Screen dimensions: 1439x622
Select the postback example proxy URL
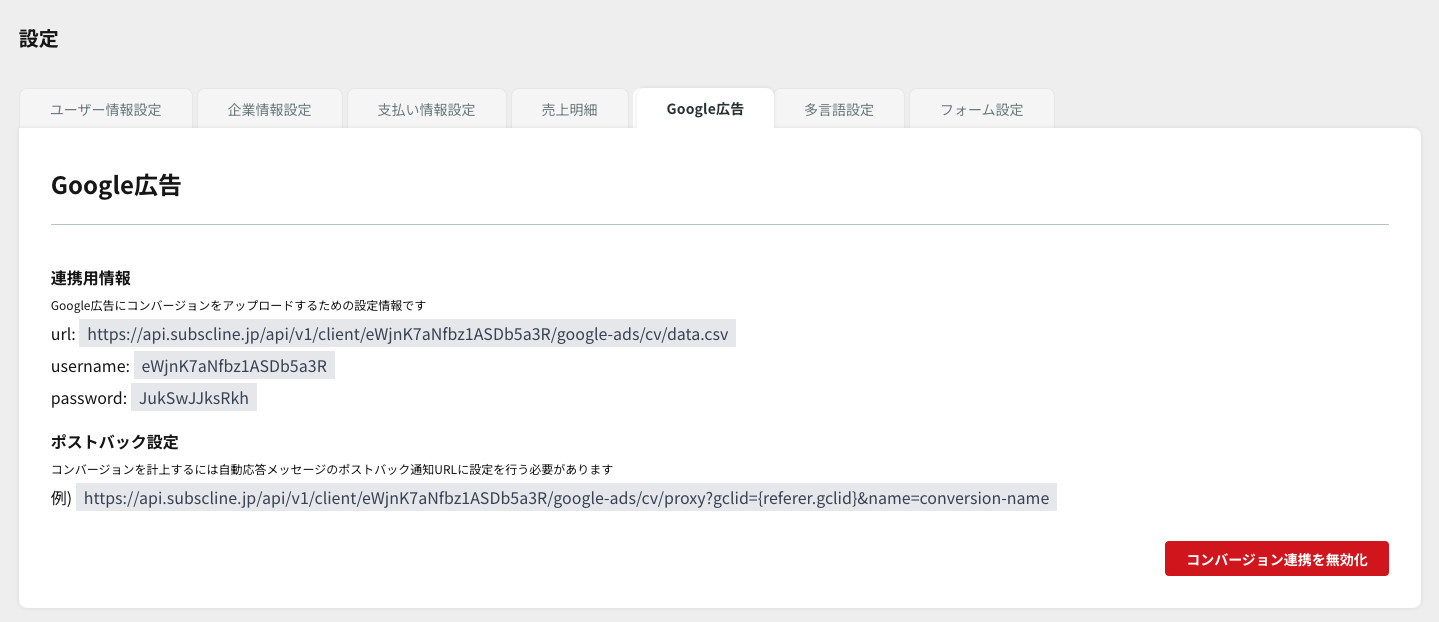566,498
